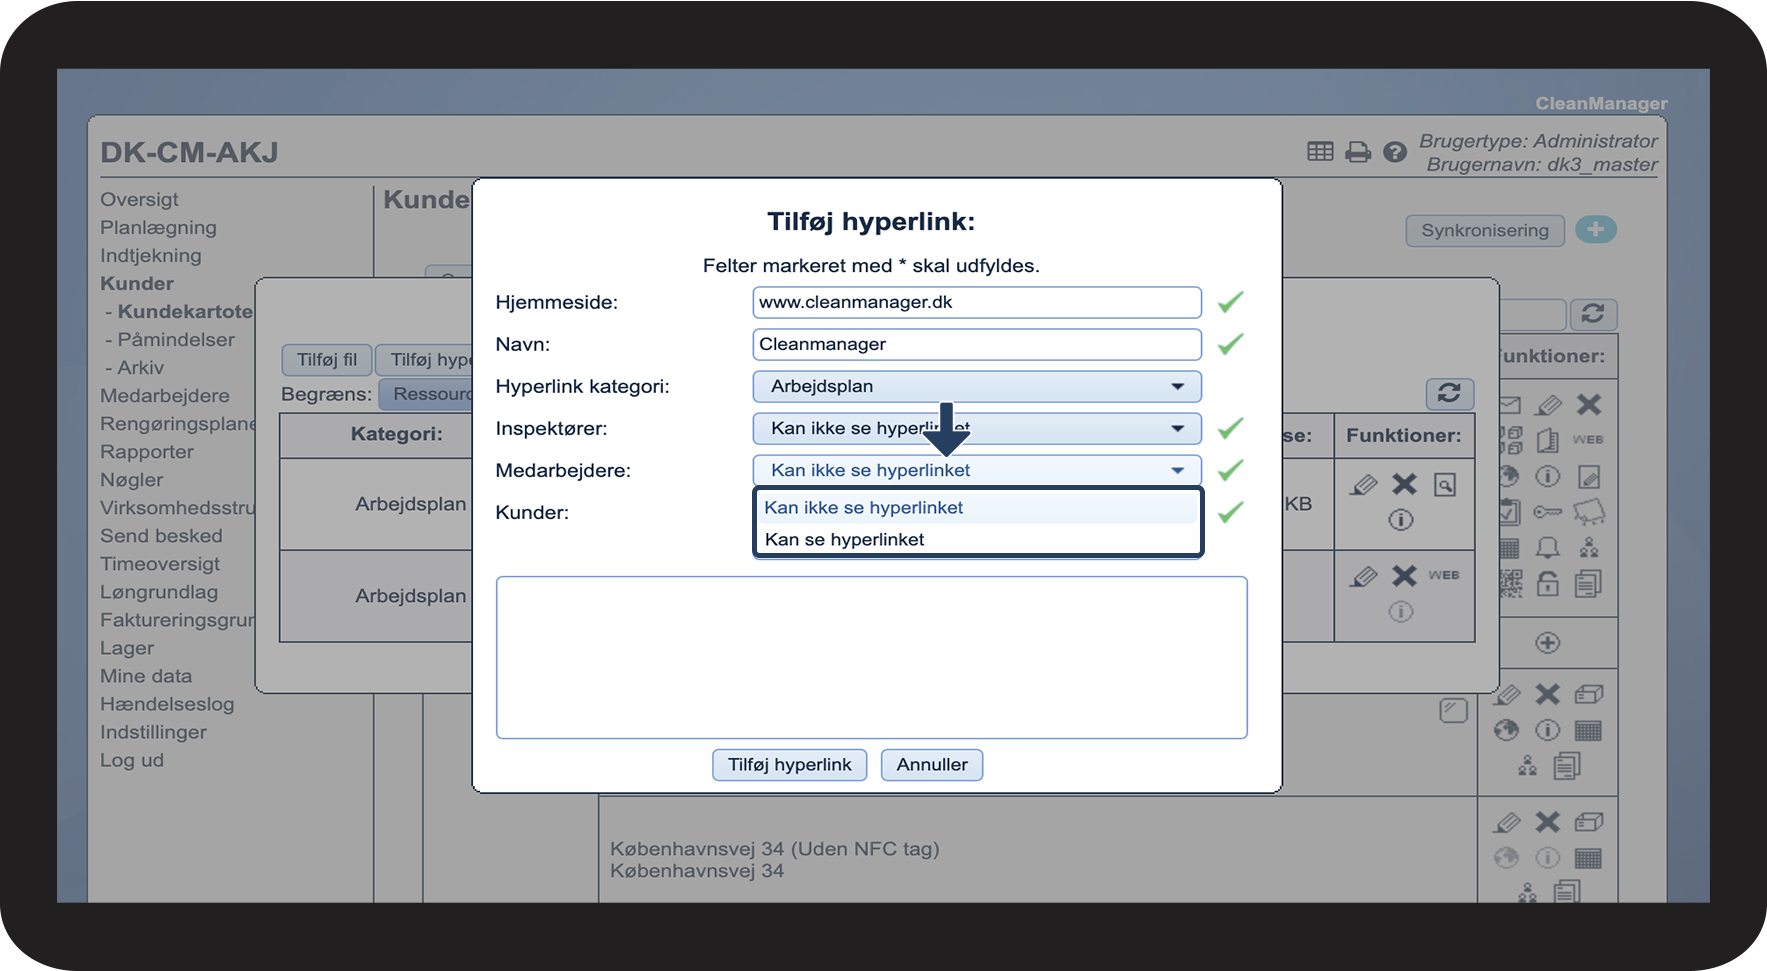Open Arkiv under Kunder
The height and width of the screenshot is (971, 1767).
(140, 367)
